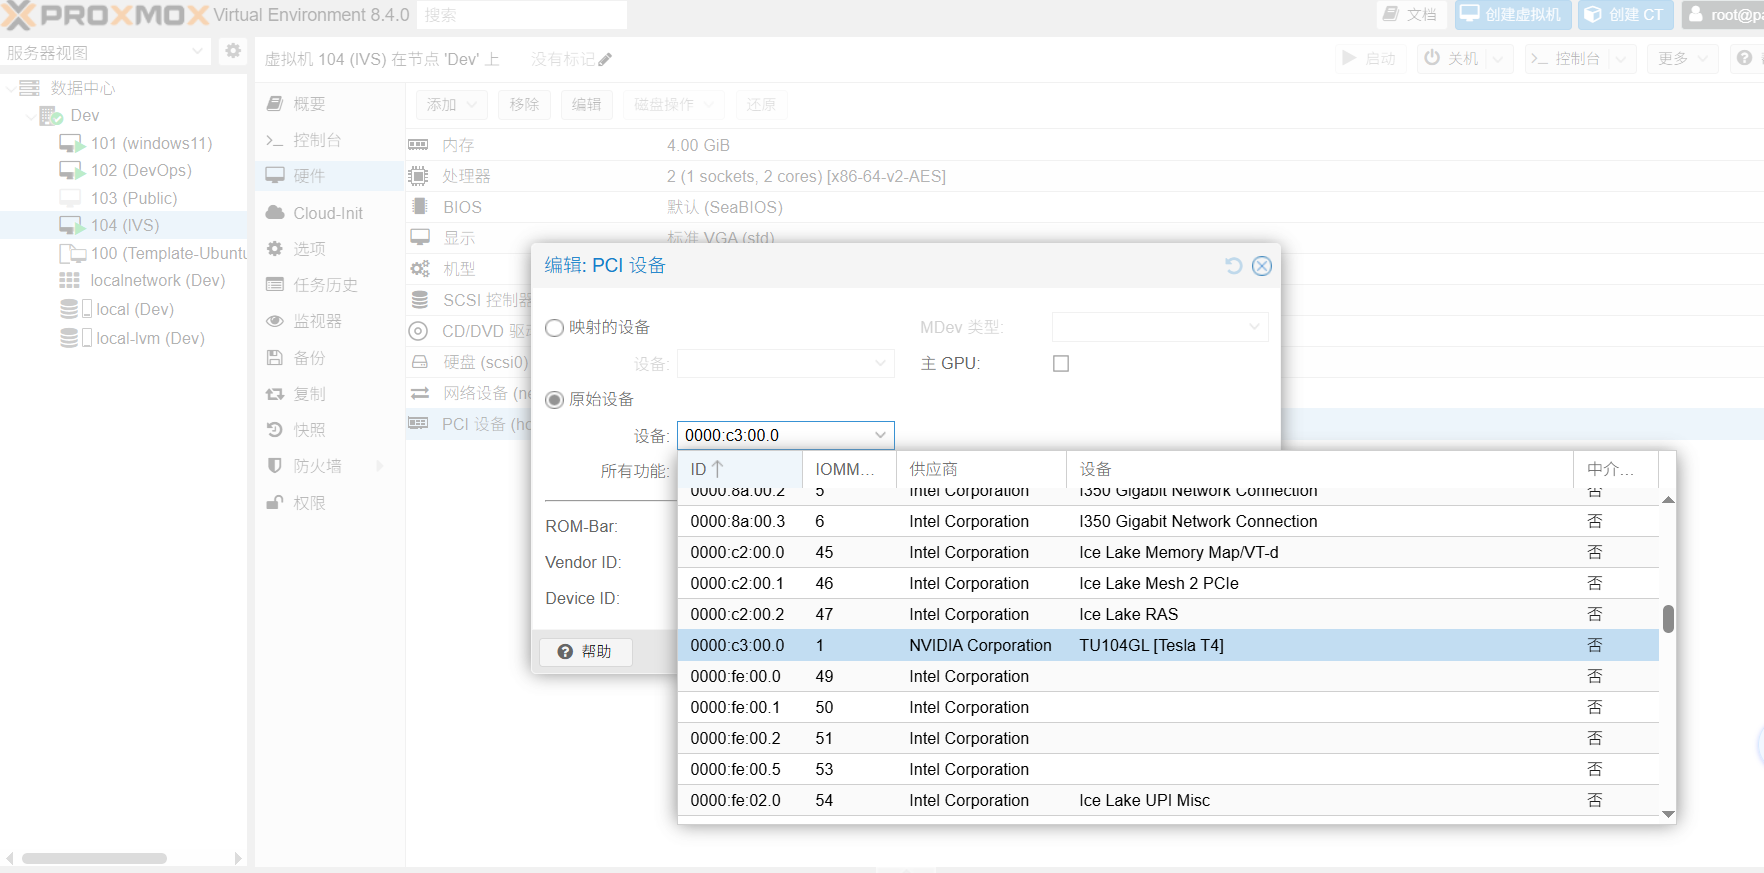Open the Cloud-Init tab
The image size is (1764, 873).
click(328, 213)
